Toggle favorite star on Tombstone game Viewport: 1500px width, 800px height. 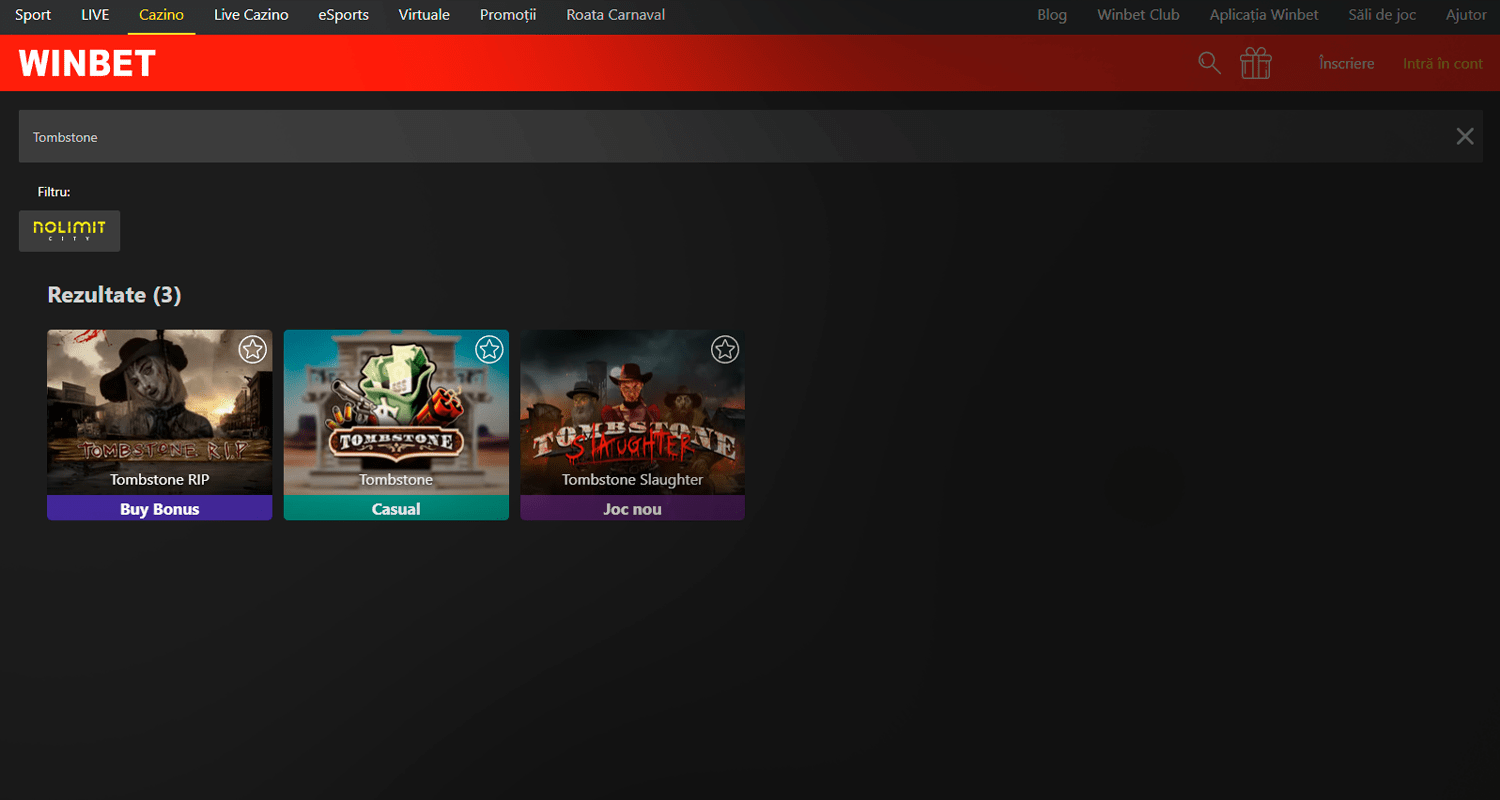[x=489, y=349]
